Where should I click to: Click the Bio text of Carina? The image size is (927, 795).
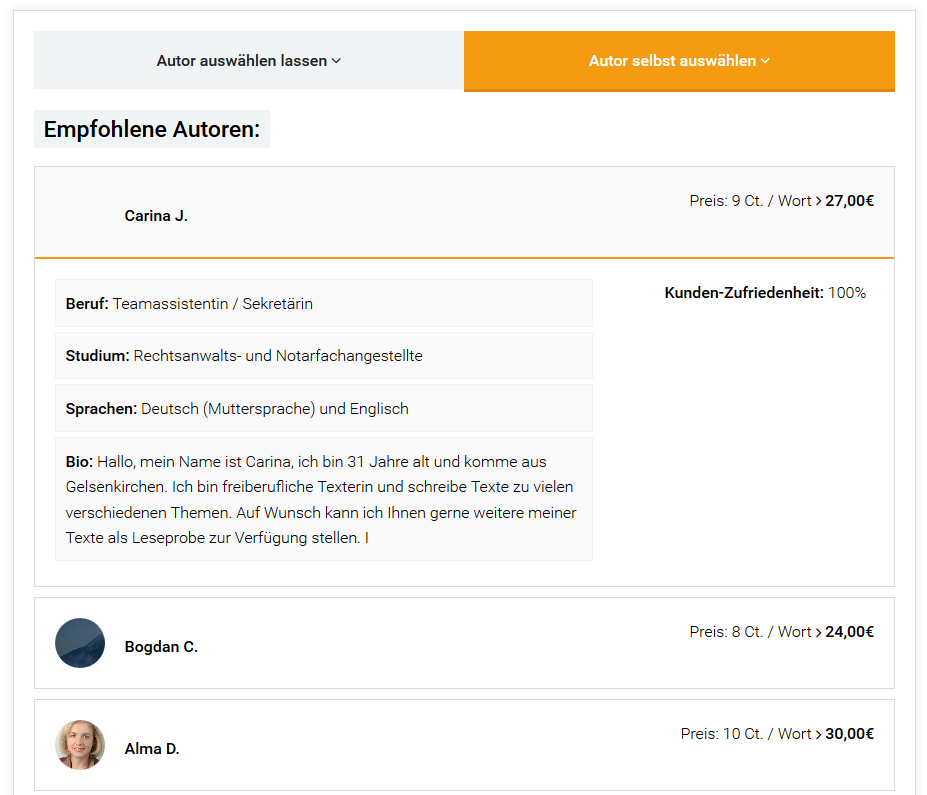pyautogui.click(x=323, y=499)
